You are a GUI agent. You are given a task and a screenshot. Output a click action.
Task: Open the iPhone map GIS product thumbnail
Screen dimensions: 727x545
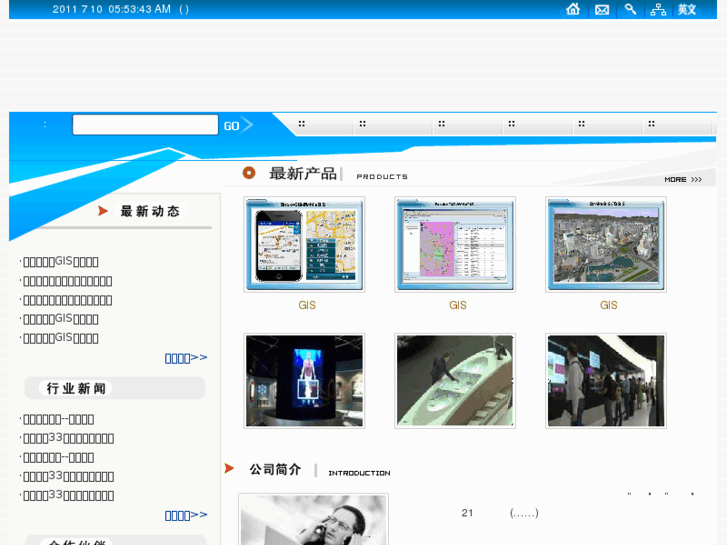[x=304, y=244]
